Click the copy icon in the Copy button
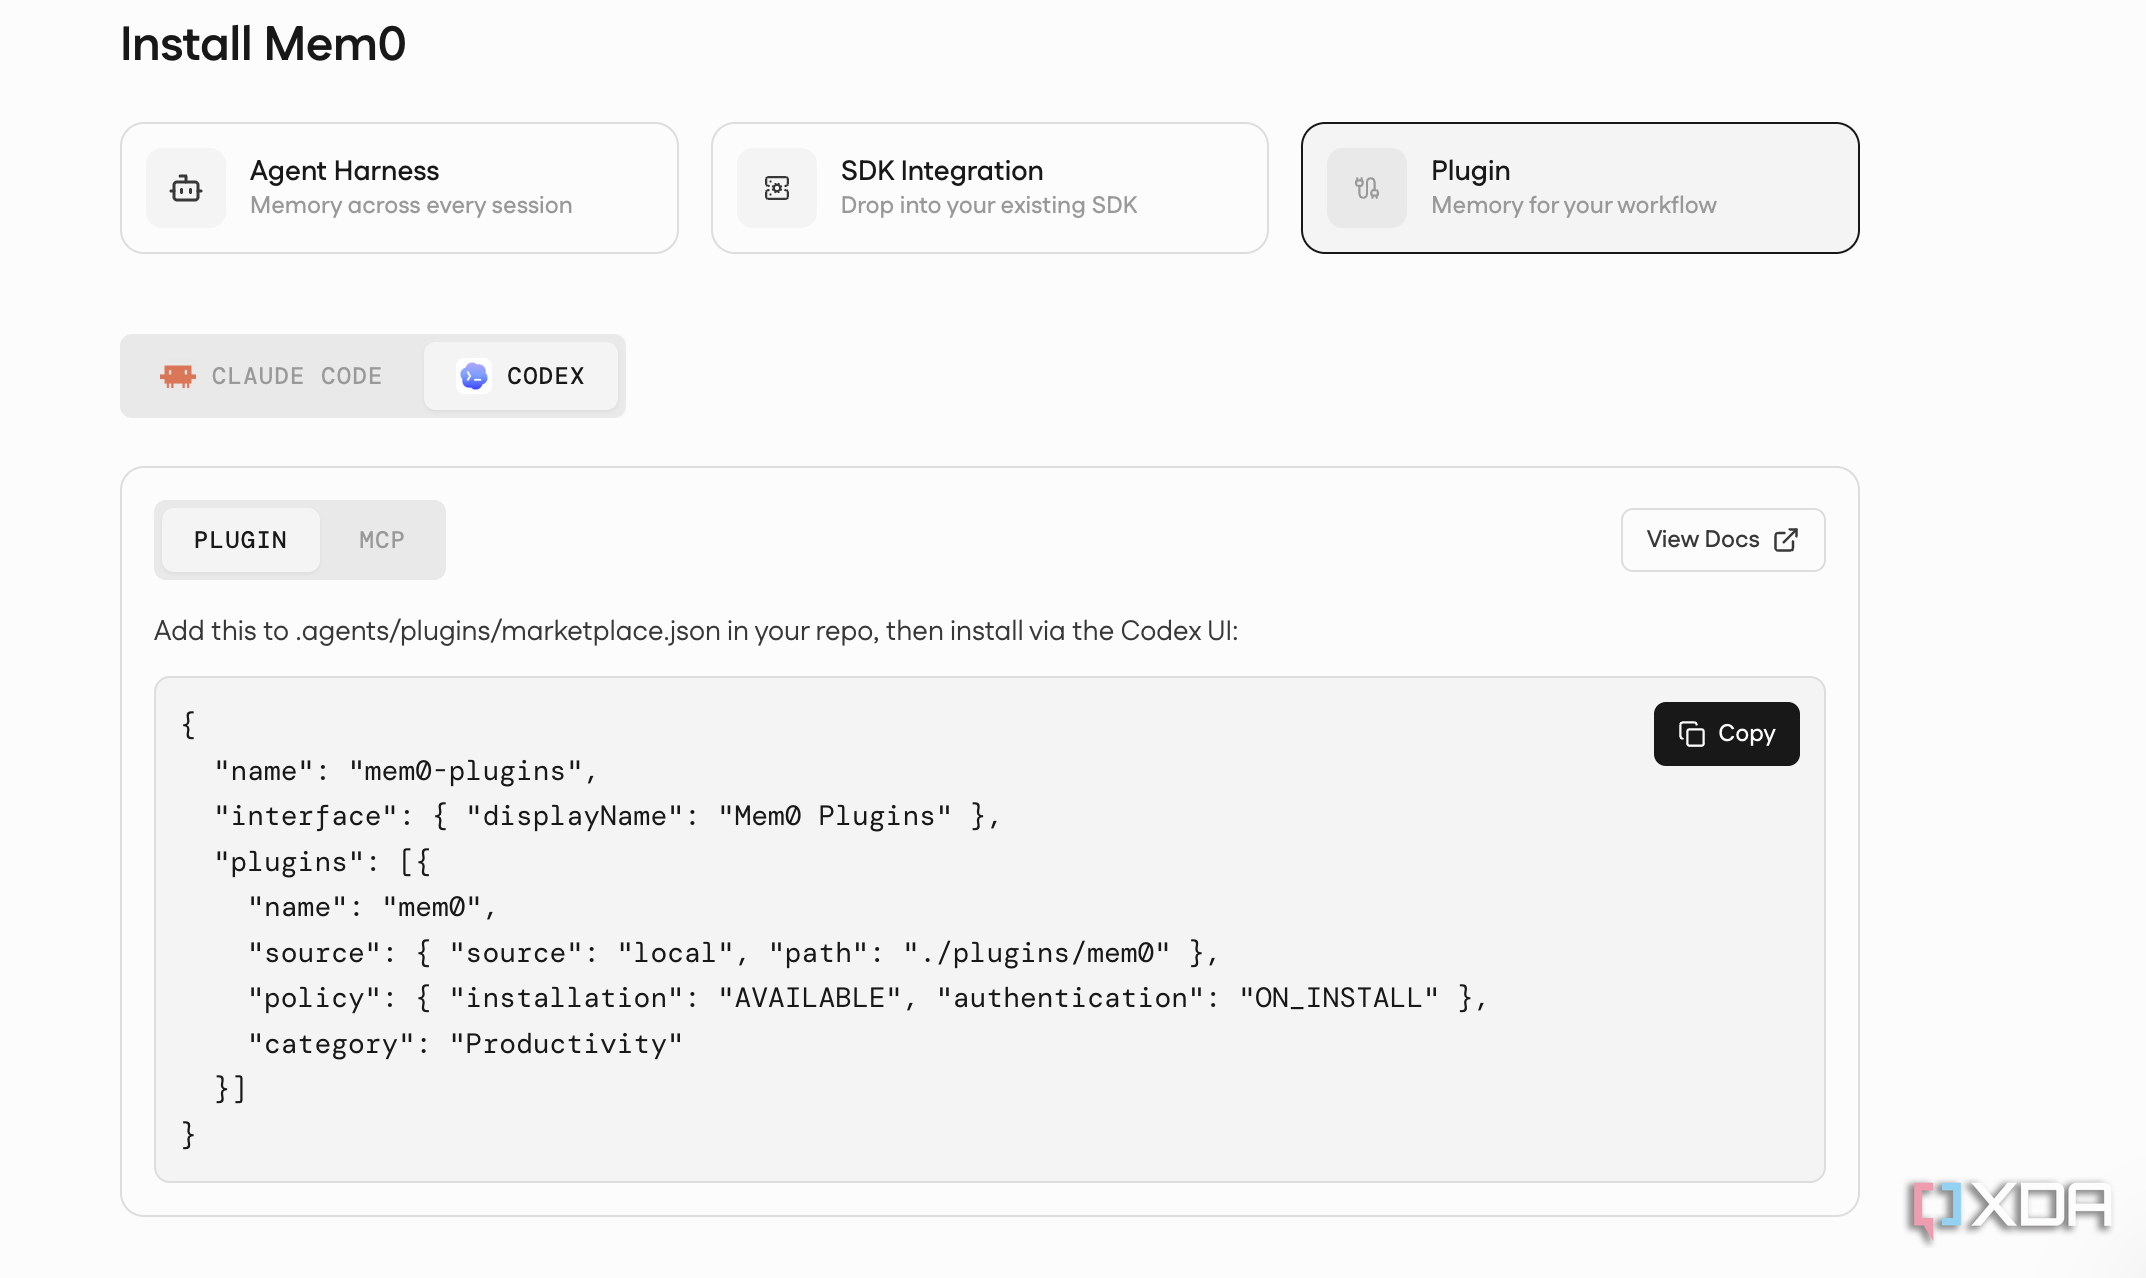This screenshot has height=1278, width=2146. pos(1692,734)
